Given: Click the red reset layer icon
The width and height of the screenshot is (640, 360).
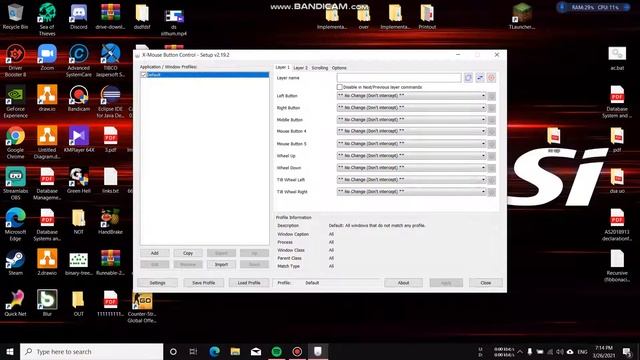Looking at the screenshot, I should click(491, 78).
